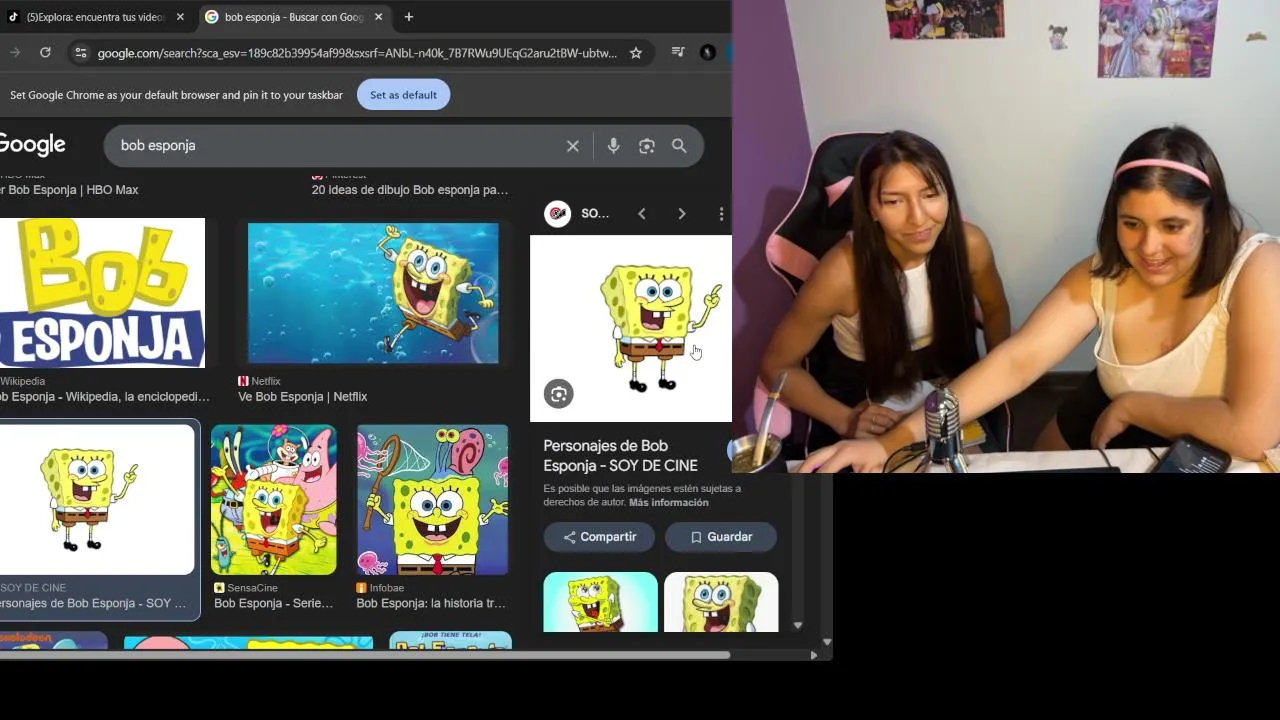This screenshot has width=1280, height=720.
Task: Click the page vertical scroll down arrow
Action: pos(826,642)
